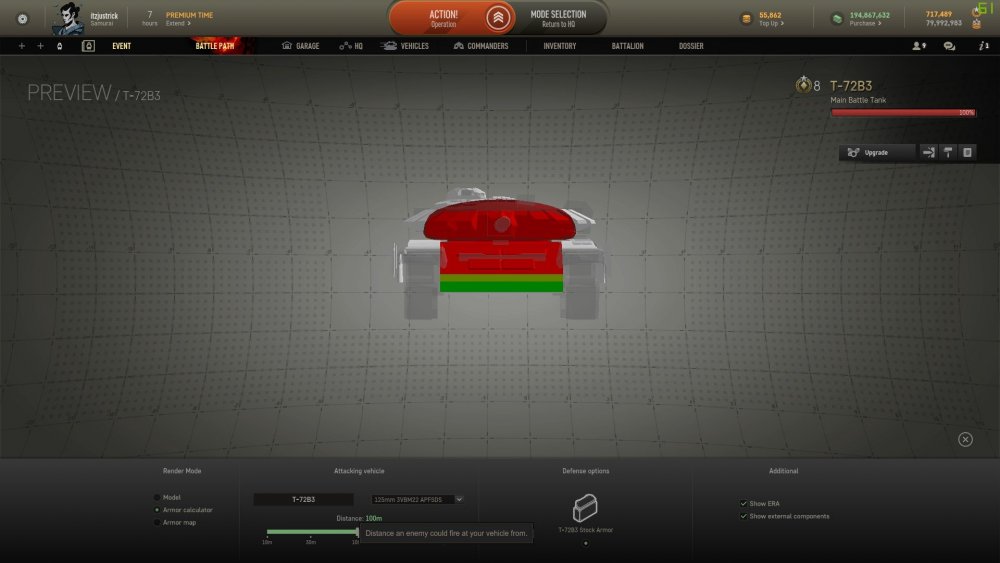This screenshot has height=563, width=1000.
Task: Open the framed icon left of EVENT
Action: [x=88, y=46]
